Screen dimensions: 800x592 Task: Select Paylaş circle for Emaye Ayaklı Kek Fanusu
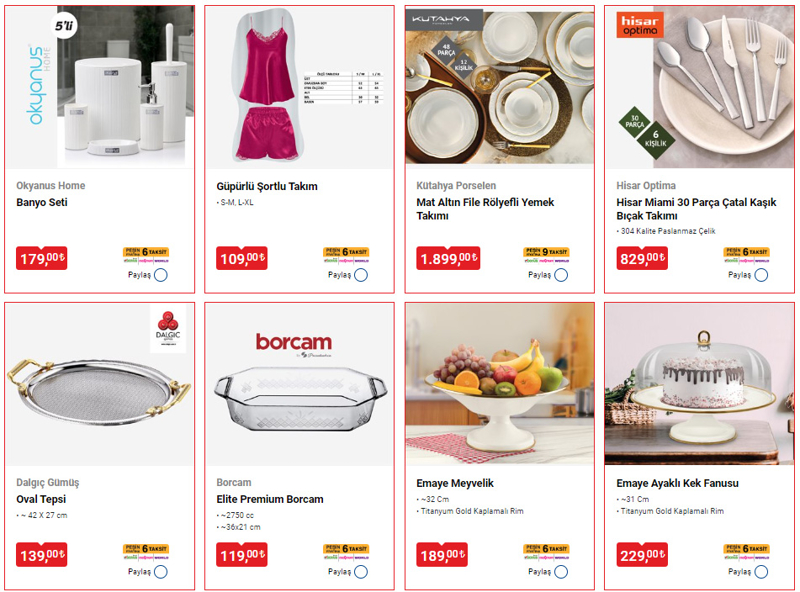(761, 572)
